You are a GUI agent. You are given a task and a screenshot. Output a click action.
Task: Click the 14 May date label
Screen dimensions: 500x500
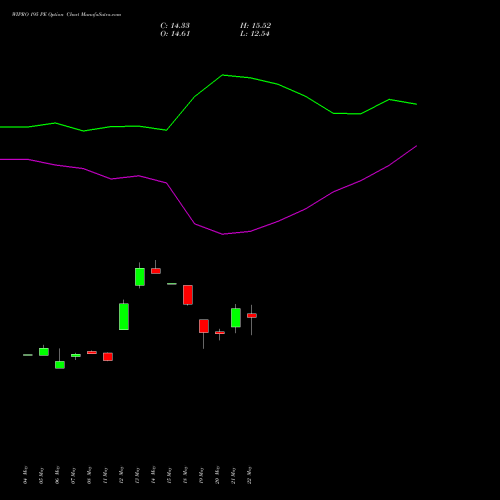coord(154,475)
